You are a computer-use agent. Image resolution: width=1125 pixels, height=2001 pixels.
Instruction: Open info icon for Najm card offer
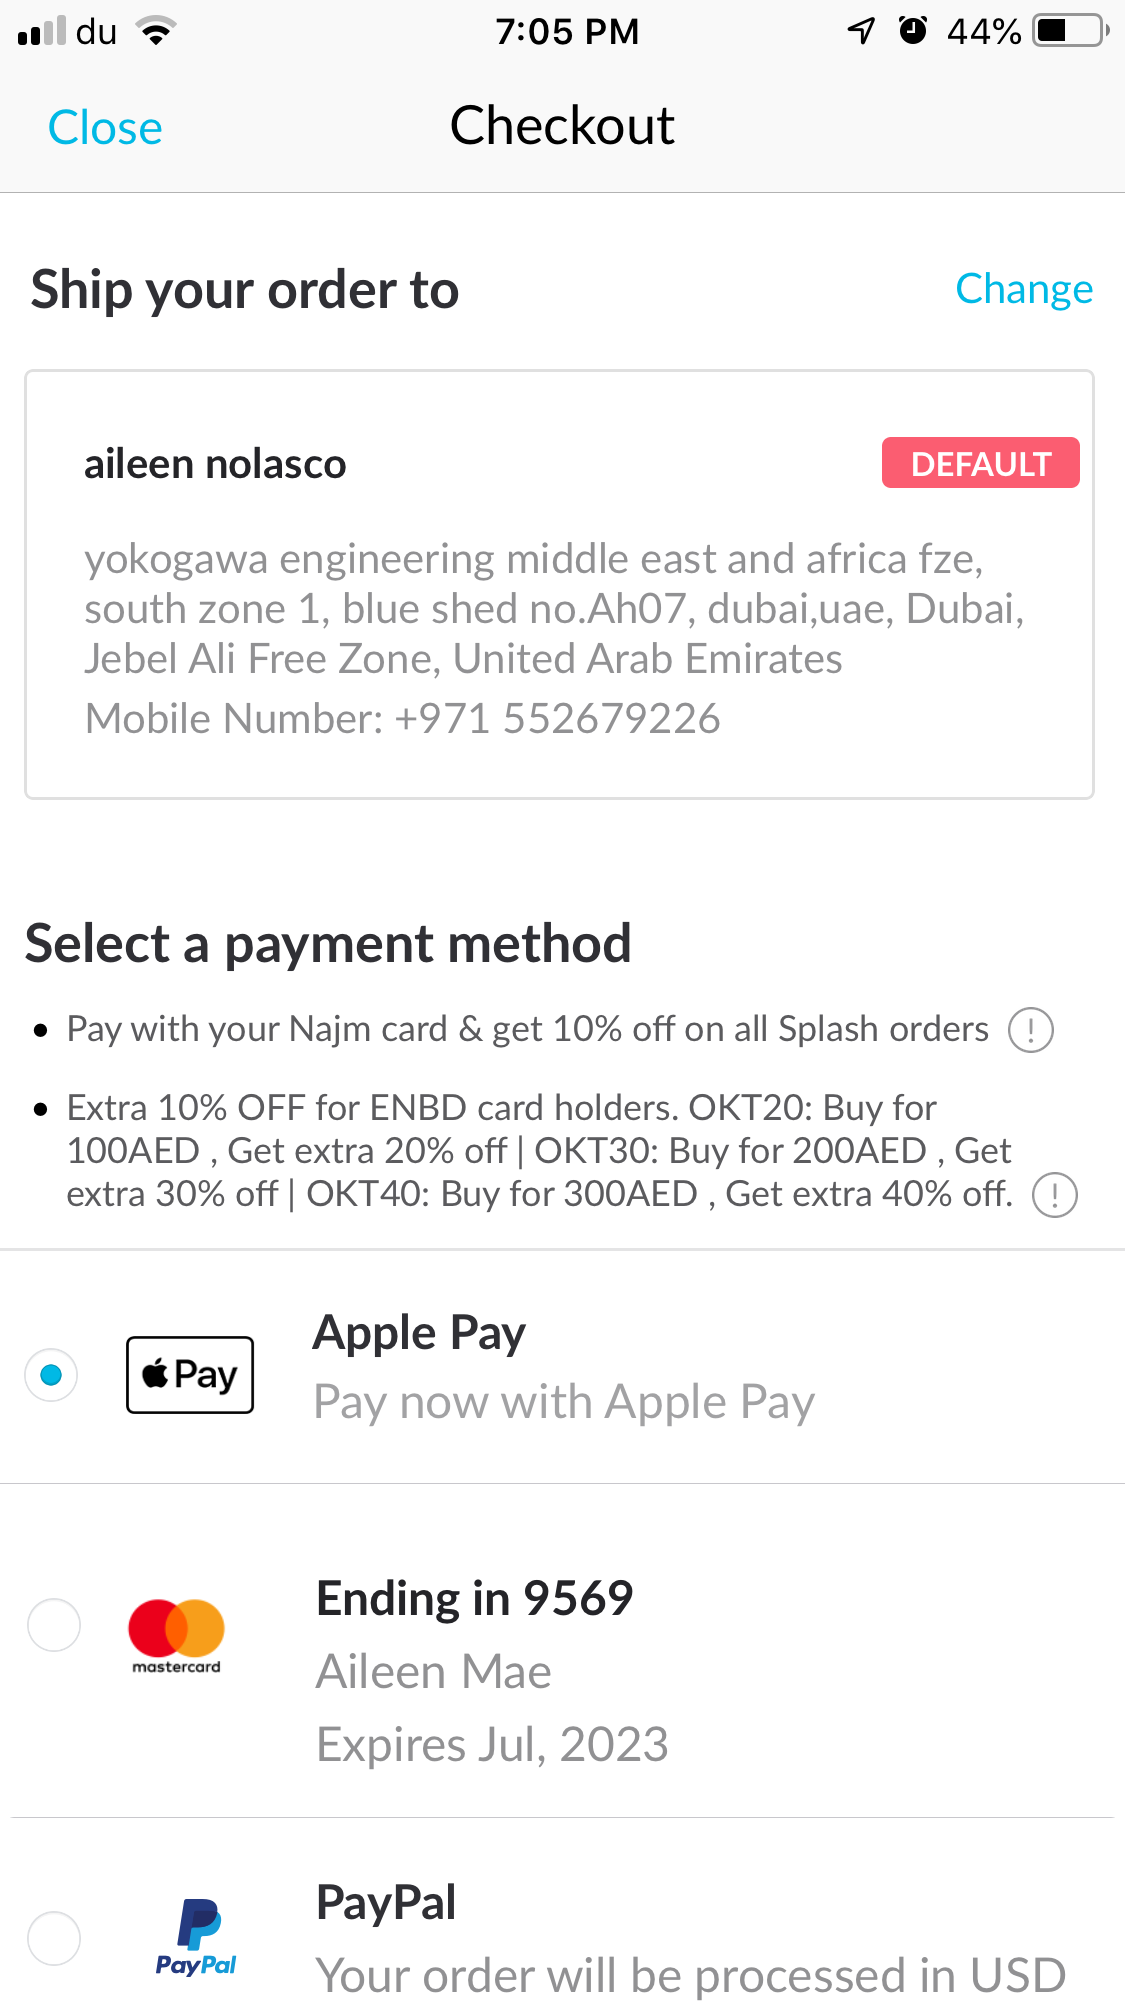tap(1031, 1030)
